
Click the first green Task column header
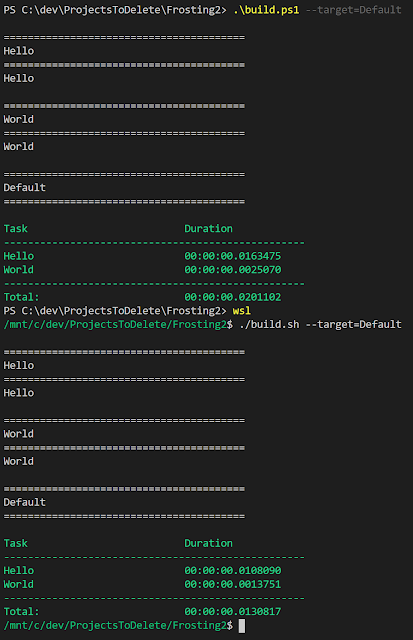tap(16, 229)
